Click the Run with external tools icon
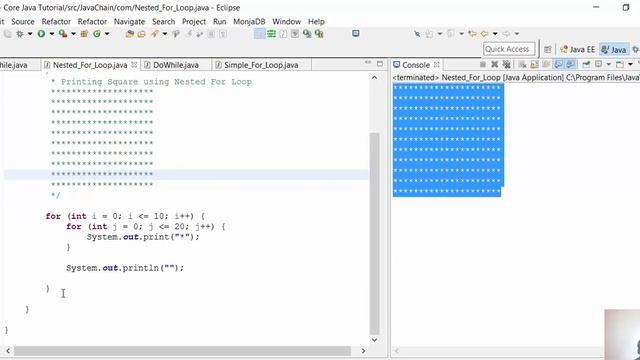 tap(63, 34)
